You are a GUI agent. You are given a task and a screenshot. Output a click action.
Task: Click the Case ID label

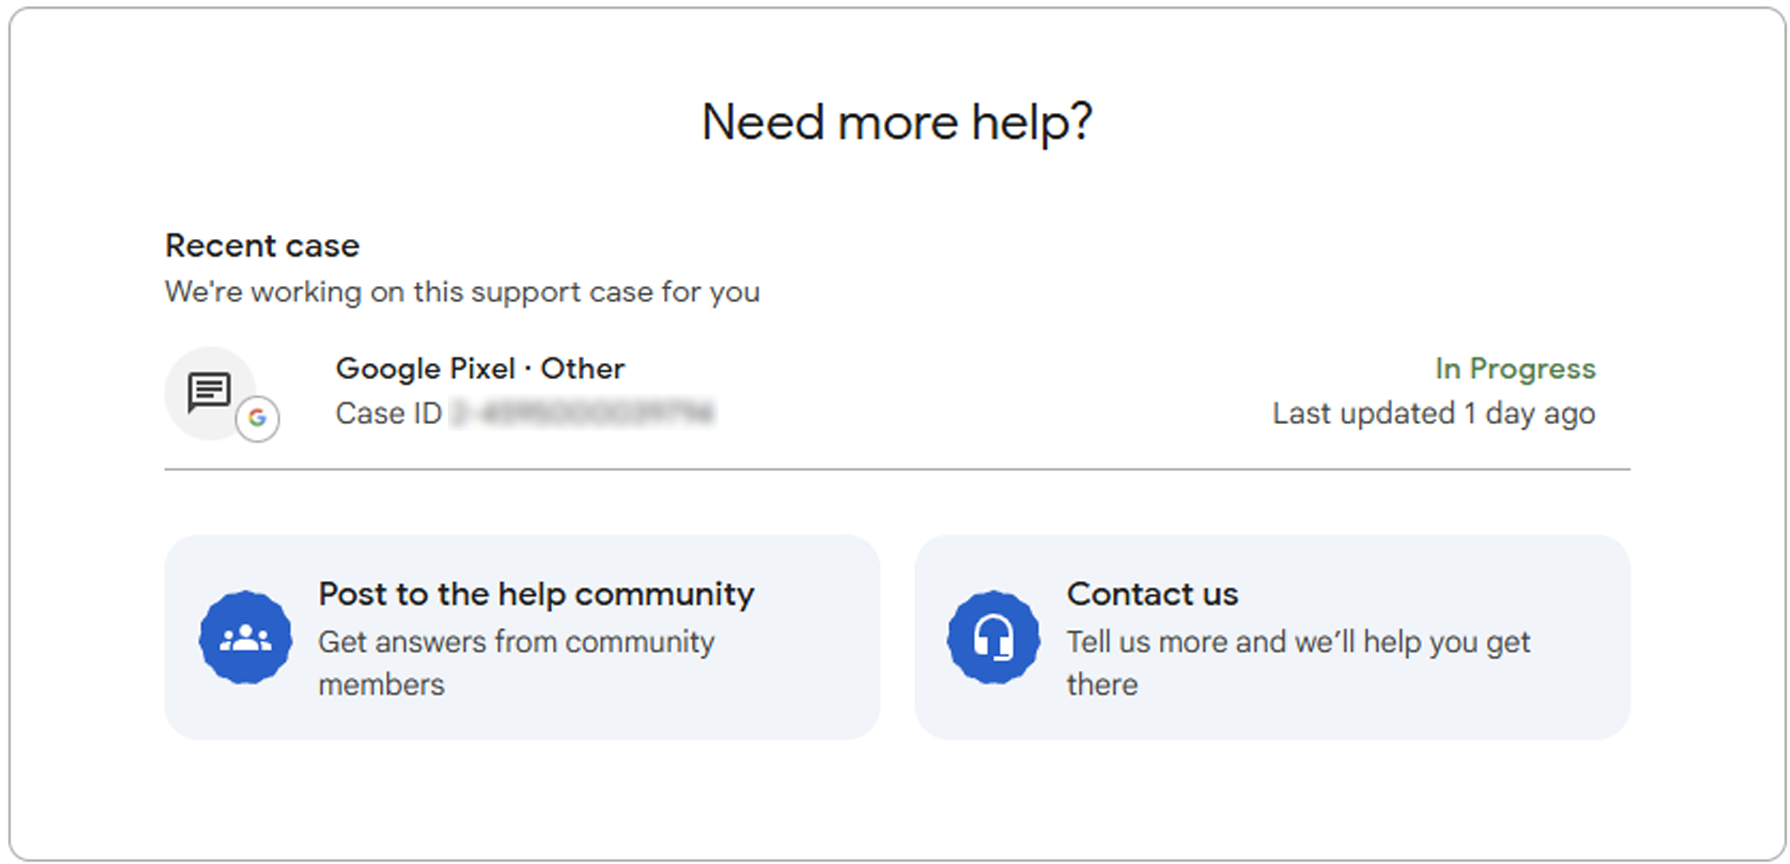(x=388, y=413)
